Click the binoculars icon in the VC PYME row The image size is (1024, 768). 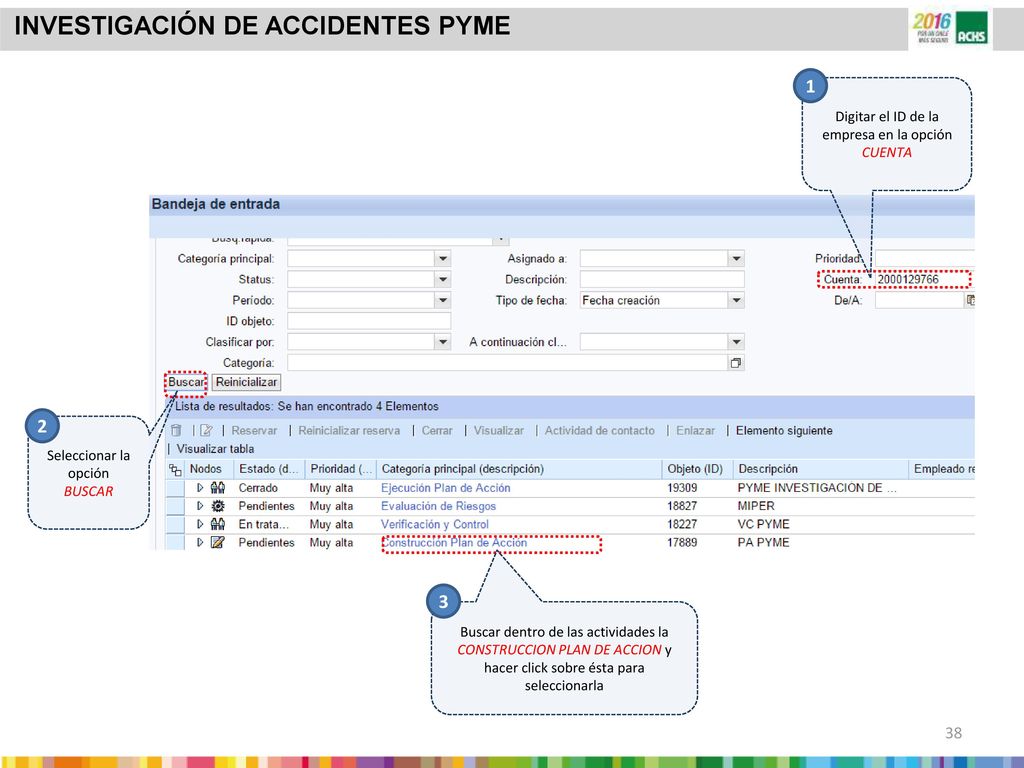(x=218, y=524)
